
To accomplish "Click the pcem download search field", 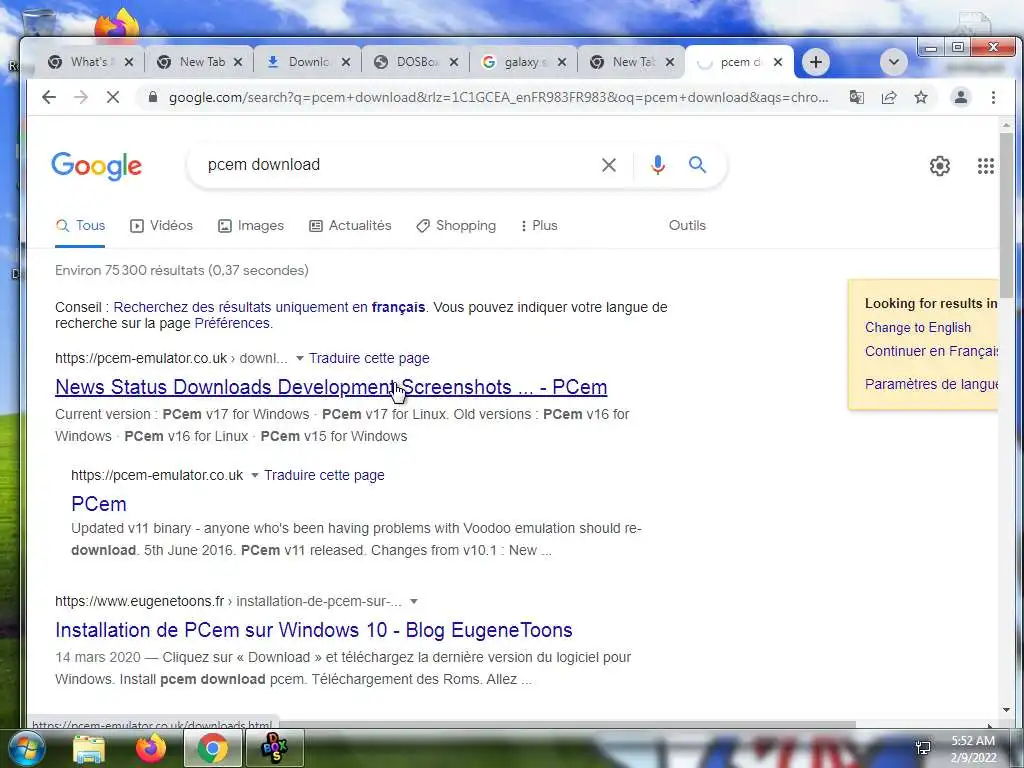I will pos(398,165).
